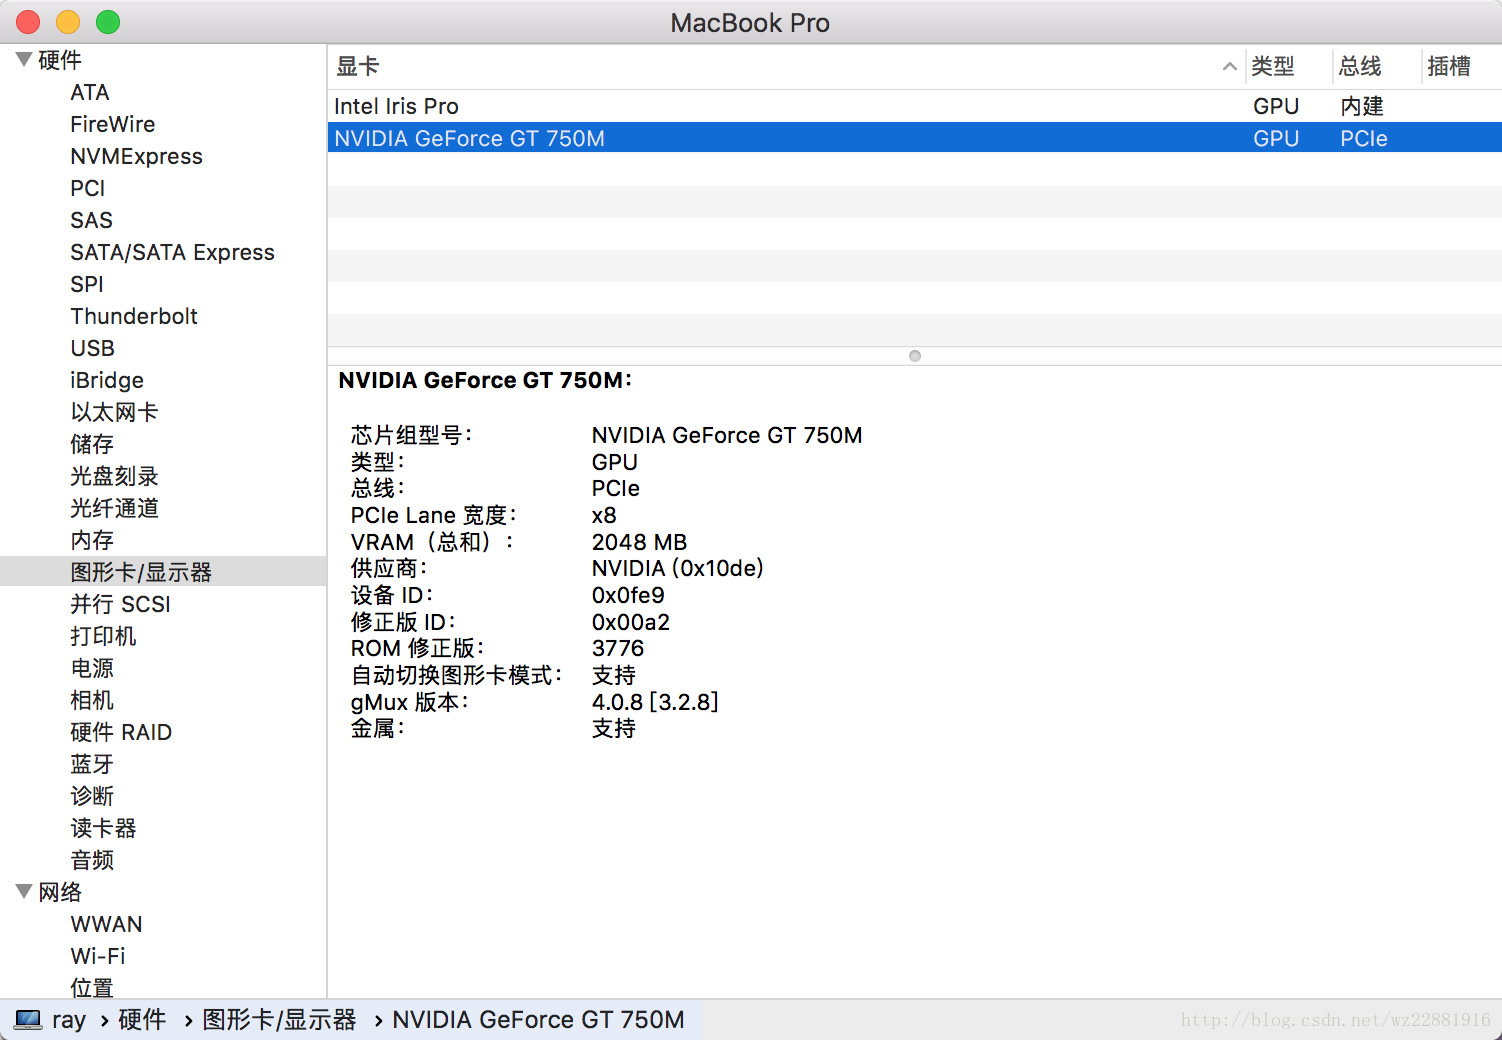
Task: Select ATA in the sidebar
Action: 90,92
